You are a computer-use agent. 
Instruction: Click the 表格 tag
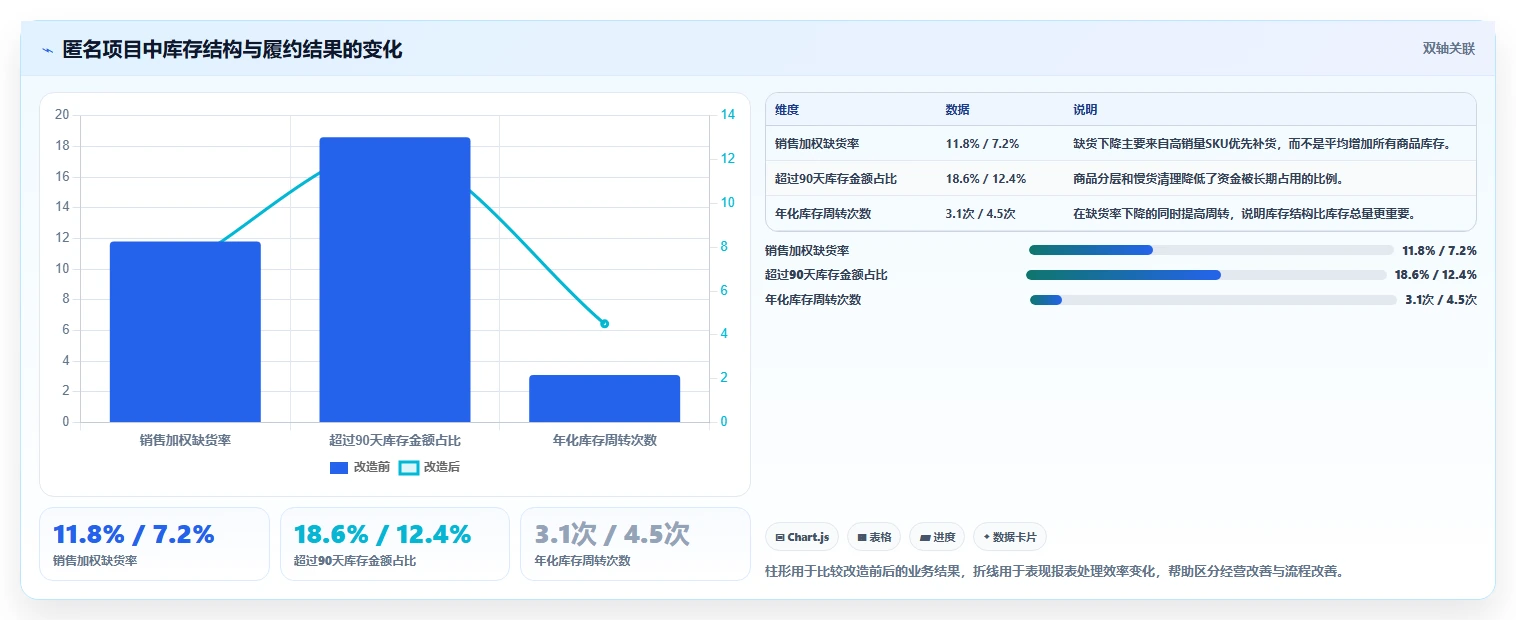(x=874, y=537)
